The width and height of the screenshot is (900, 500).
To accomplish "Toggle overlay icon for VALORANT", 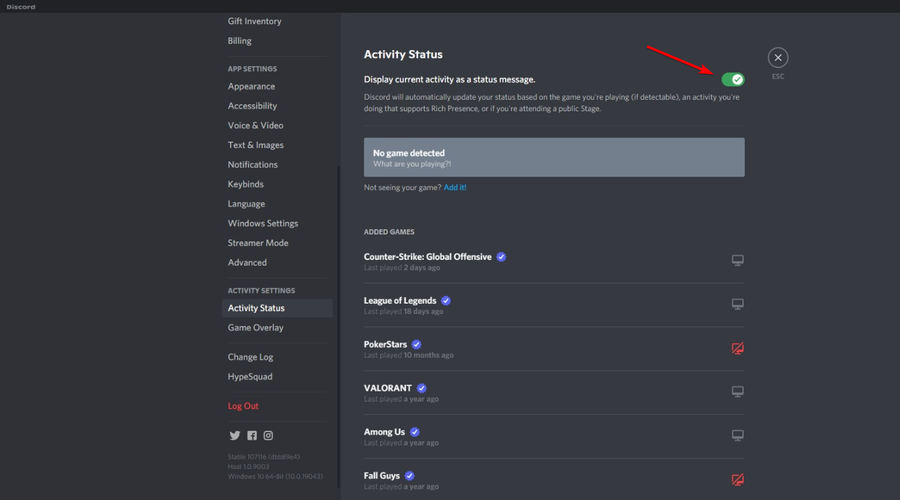I will pos(738,392).
